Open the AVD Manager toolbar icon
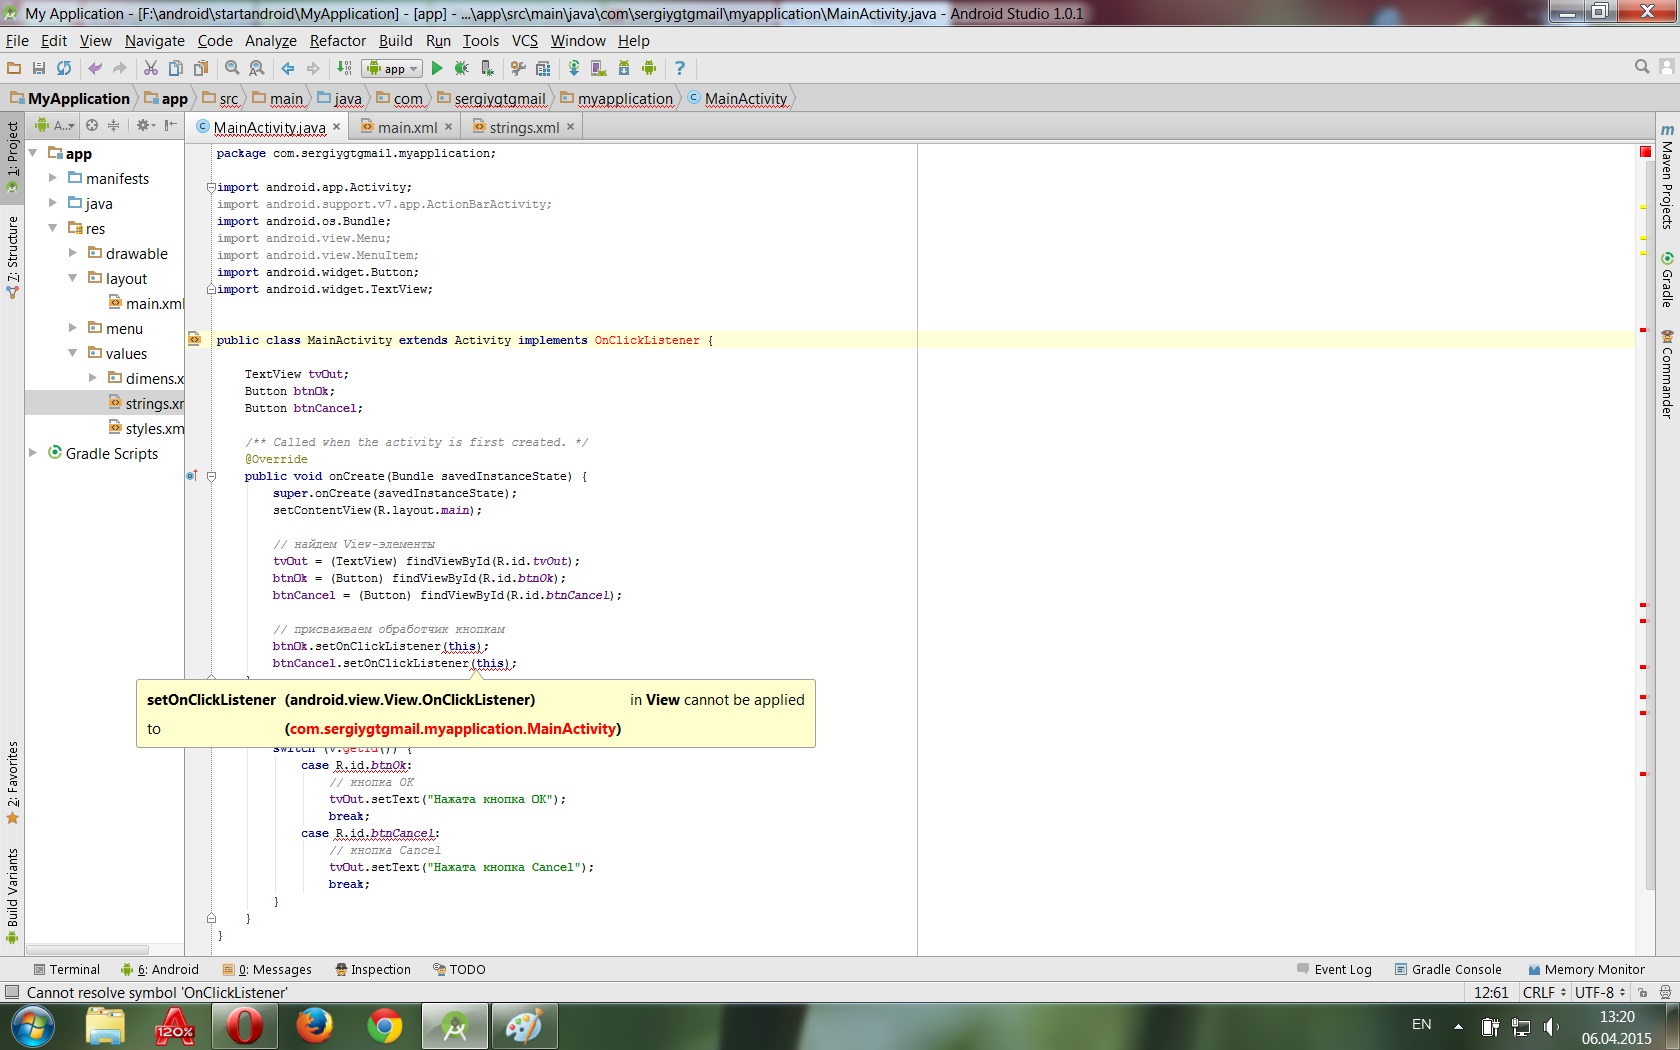 click(x=599, y=68)
